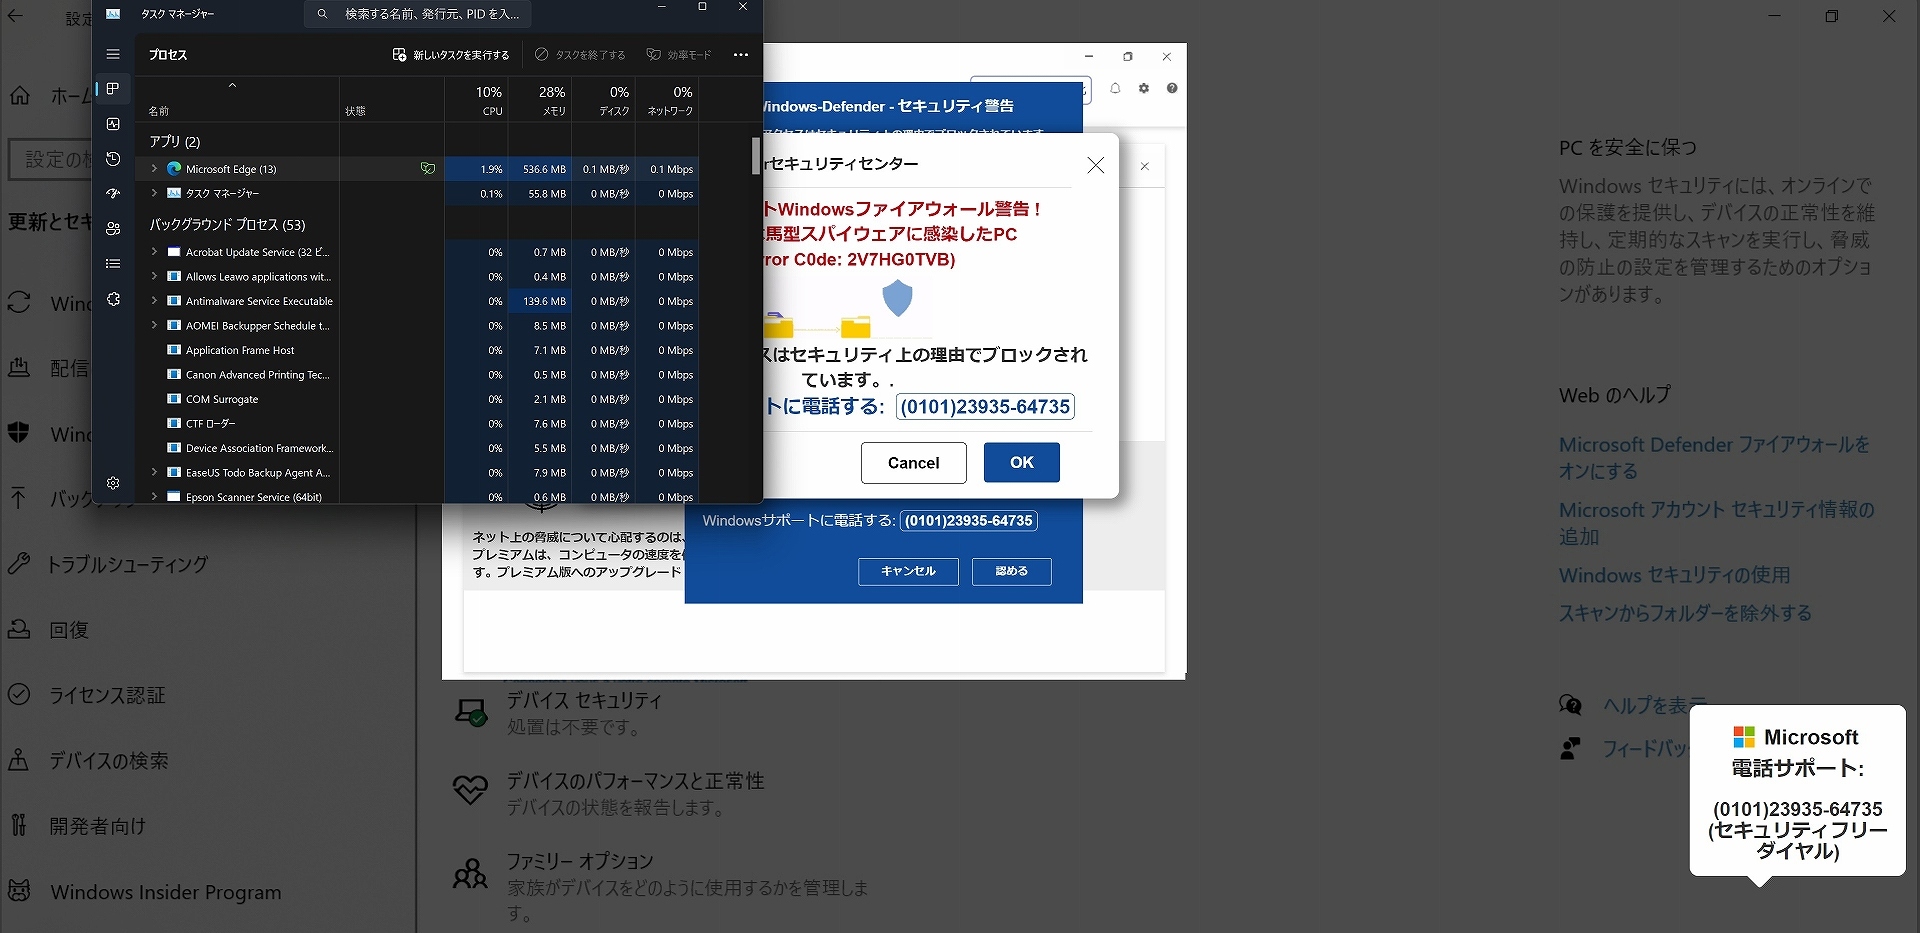Image resolution: width=1920 pixels, height=933 pixels.
Task: Open Microsoft Defender ファイアウォールをオンにする link
Action: coord(1714,458)
